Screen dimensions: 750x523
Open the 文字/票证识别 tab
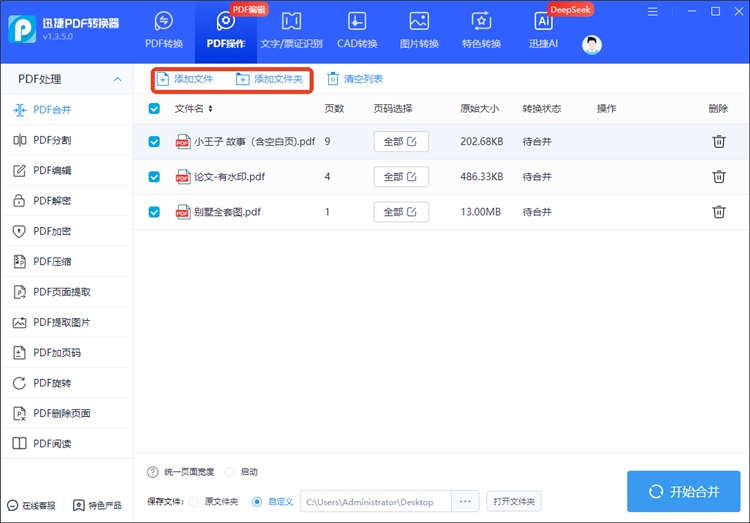[x=291, y=31]
